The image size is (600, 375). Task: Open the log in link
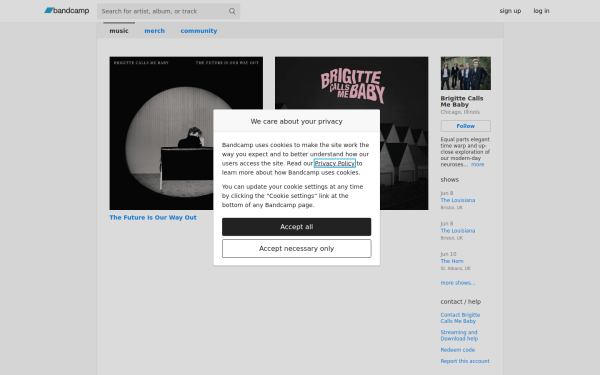541,11
